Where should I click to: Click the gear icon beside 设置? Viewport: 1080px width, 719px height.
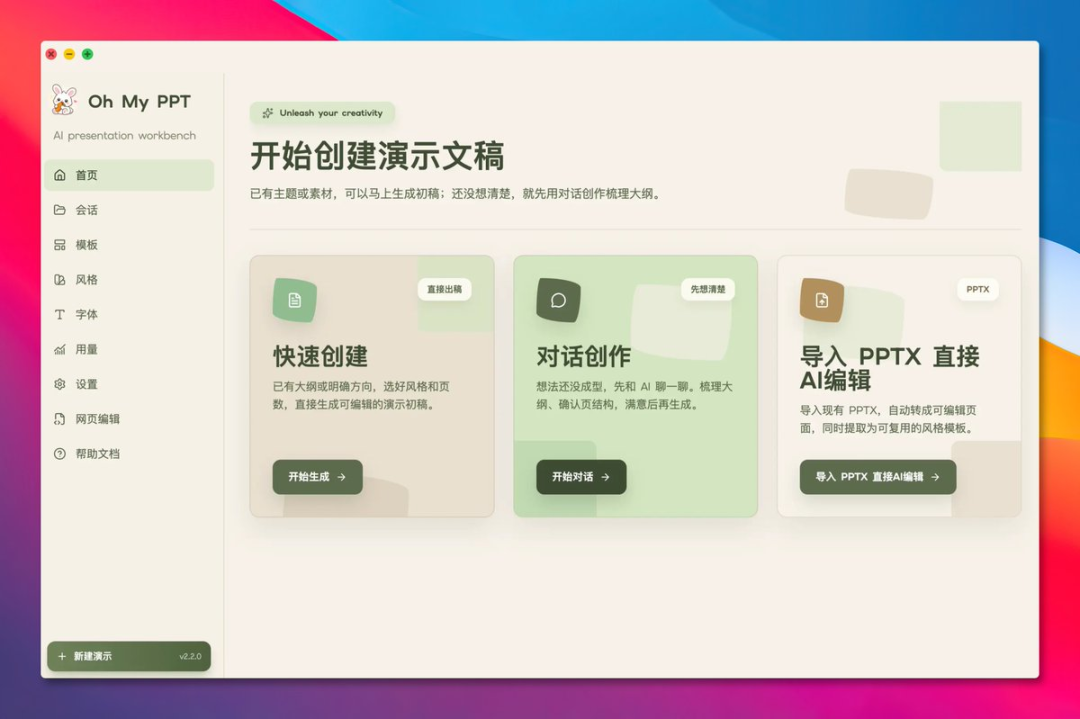coord(60,384)
